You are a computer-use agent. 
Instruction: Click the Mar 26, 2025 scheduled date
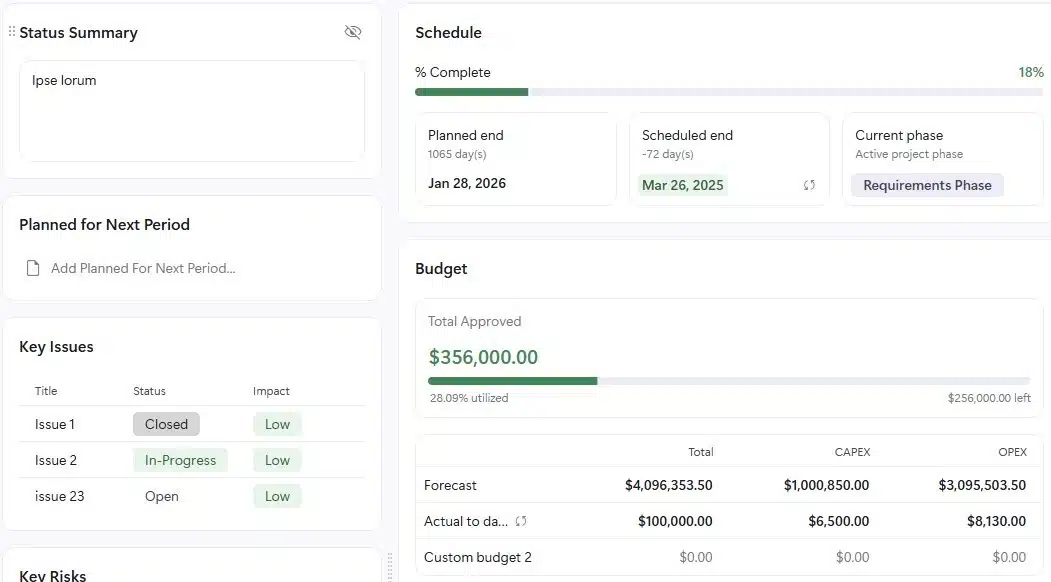[683, 185]
